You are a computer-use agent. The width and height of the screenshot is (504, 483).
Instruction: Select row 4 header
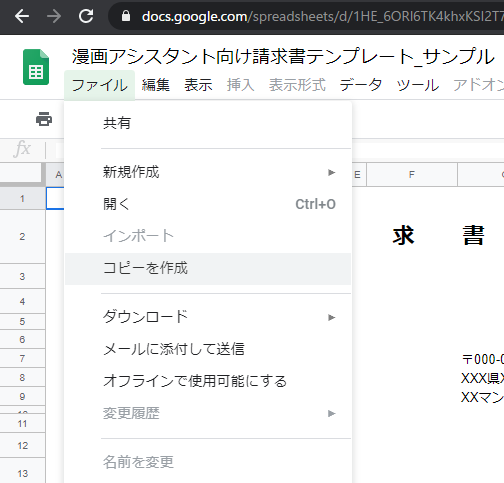coord(22,301)
